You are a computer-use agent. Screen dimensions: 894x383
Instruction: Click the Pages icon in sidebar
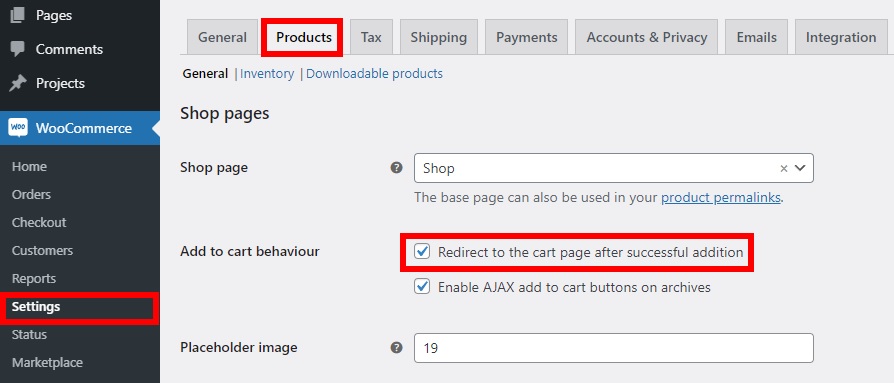pyautogui.click(x=18, y=15)
